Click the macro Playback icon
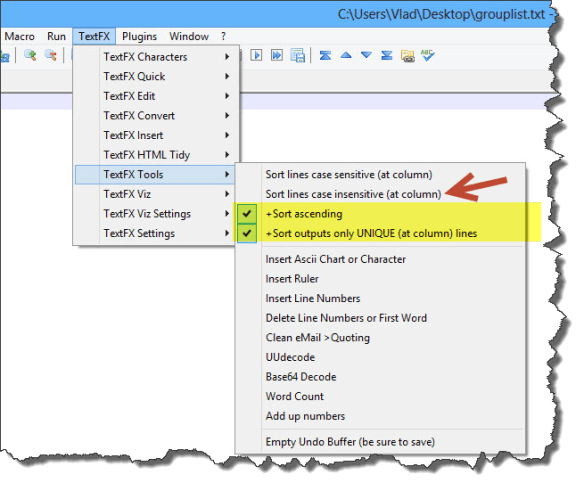584x491 pixels. pyautogui.click(x=256, y=55)
